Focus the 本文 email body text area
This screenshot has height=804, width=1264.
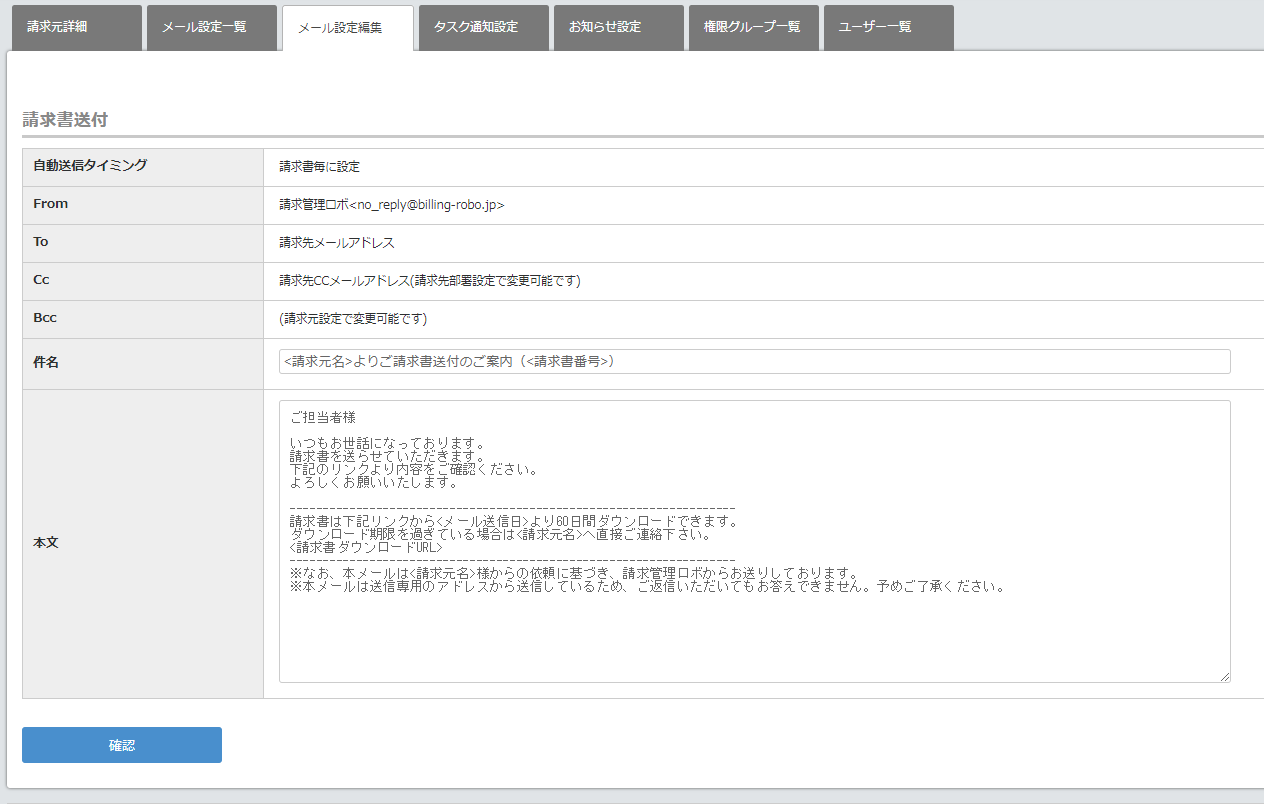(x=754, y=630)
